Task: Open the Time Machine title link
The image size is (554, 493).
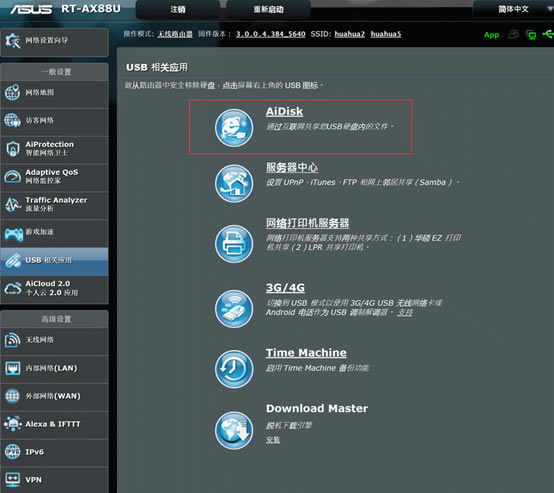Action: [306, 353]
